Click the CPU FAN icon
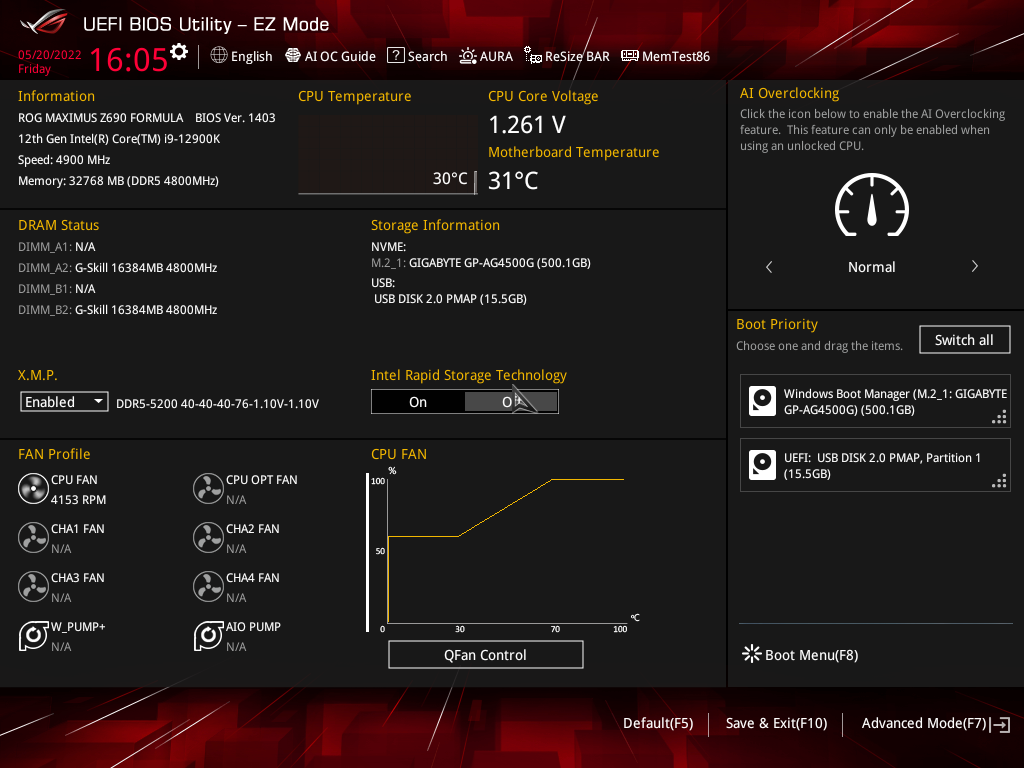Viewport: 1024px width, 768px height. [x=33, y=488]
